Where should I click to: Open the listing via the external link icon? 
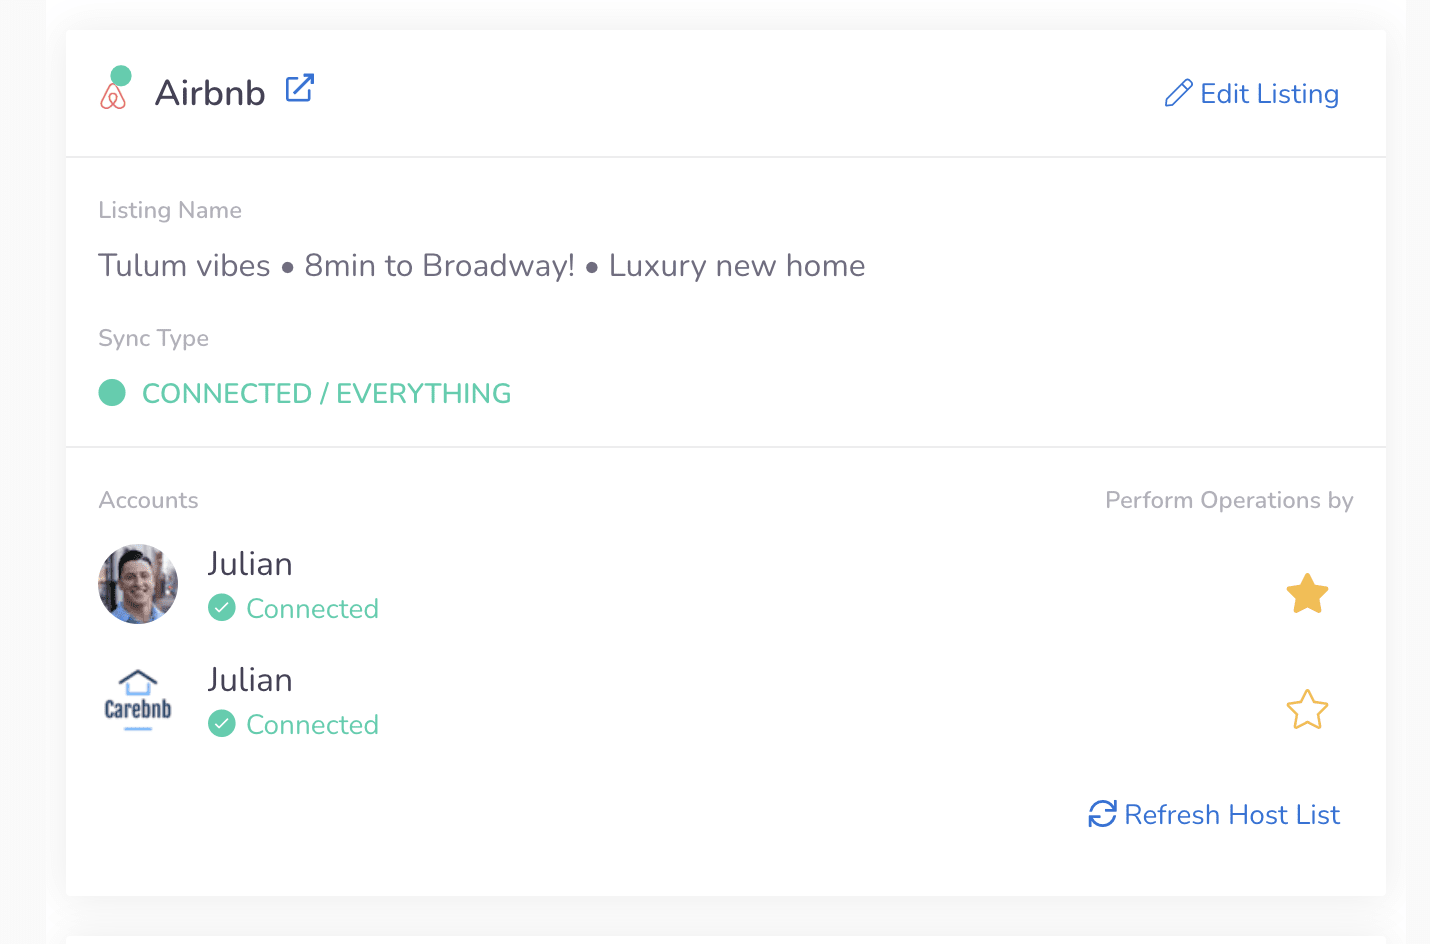coord(299,88)
